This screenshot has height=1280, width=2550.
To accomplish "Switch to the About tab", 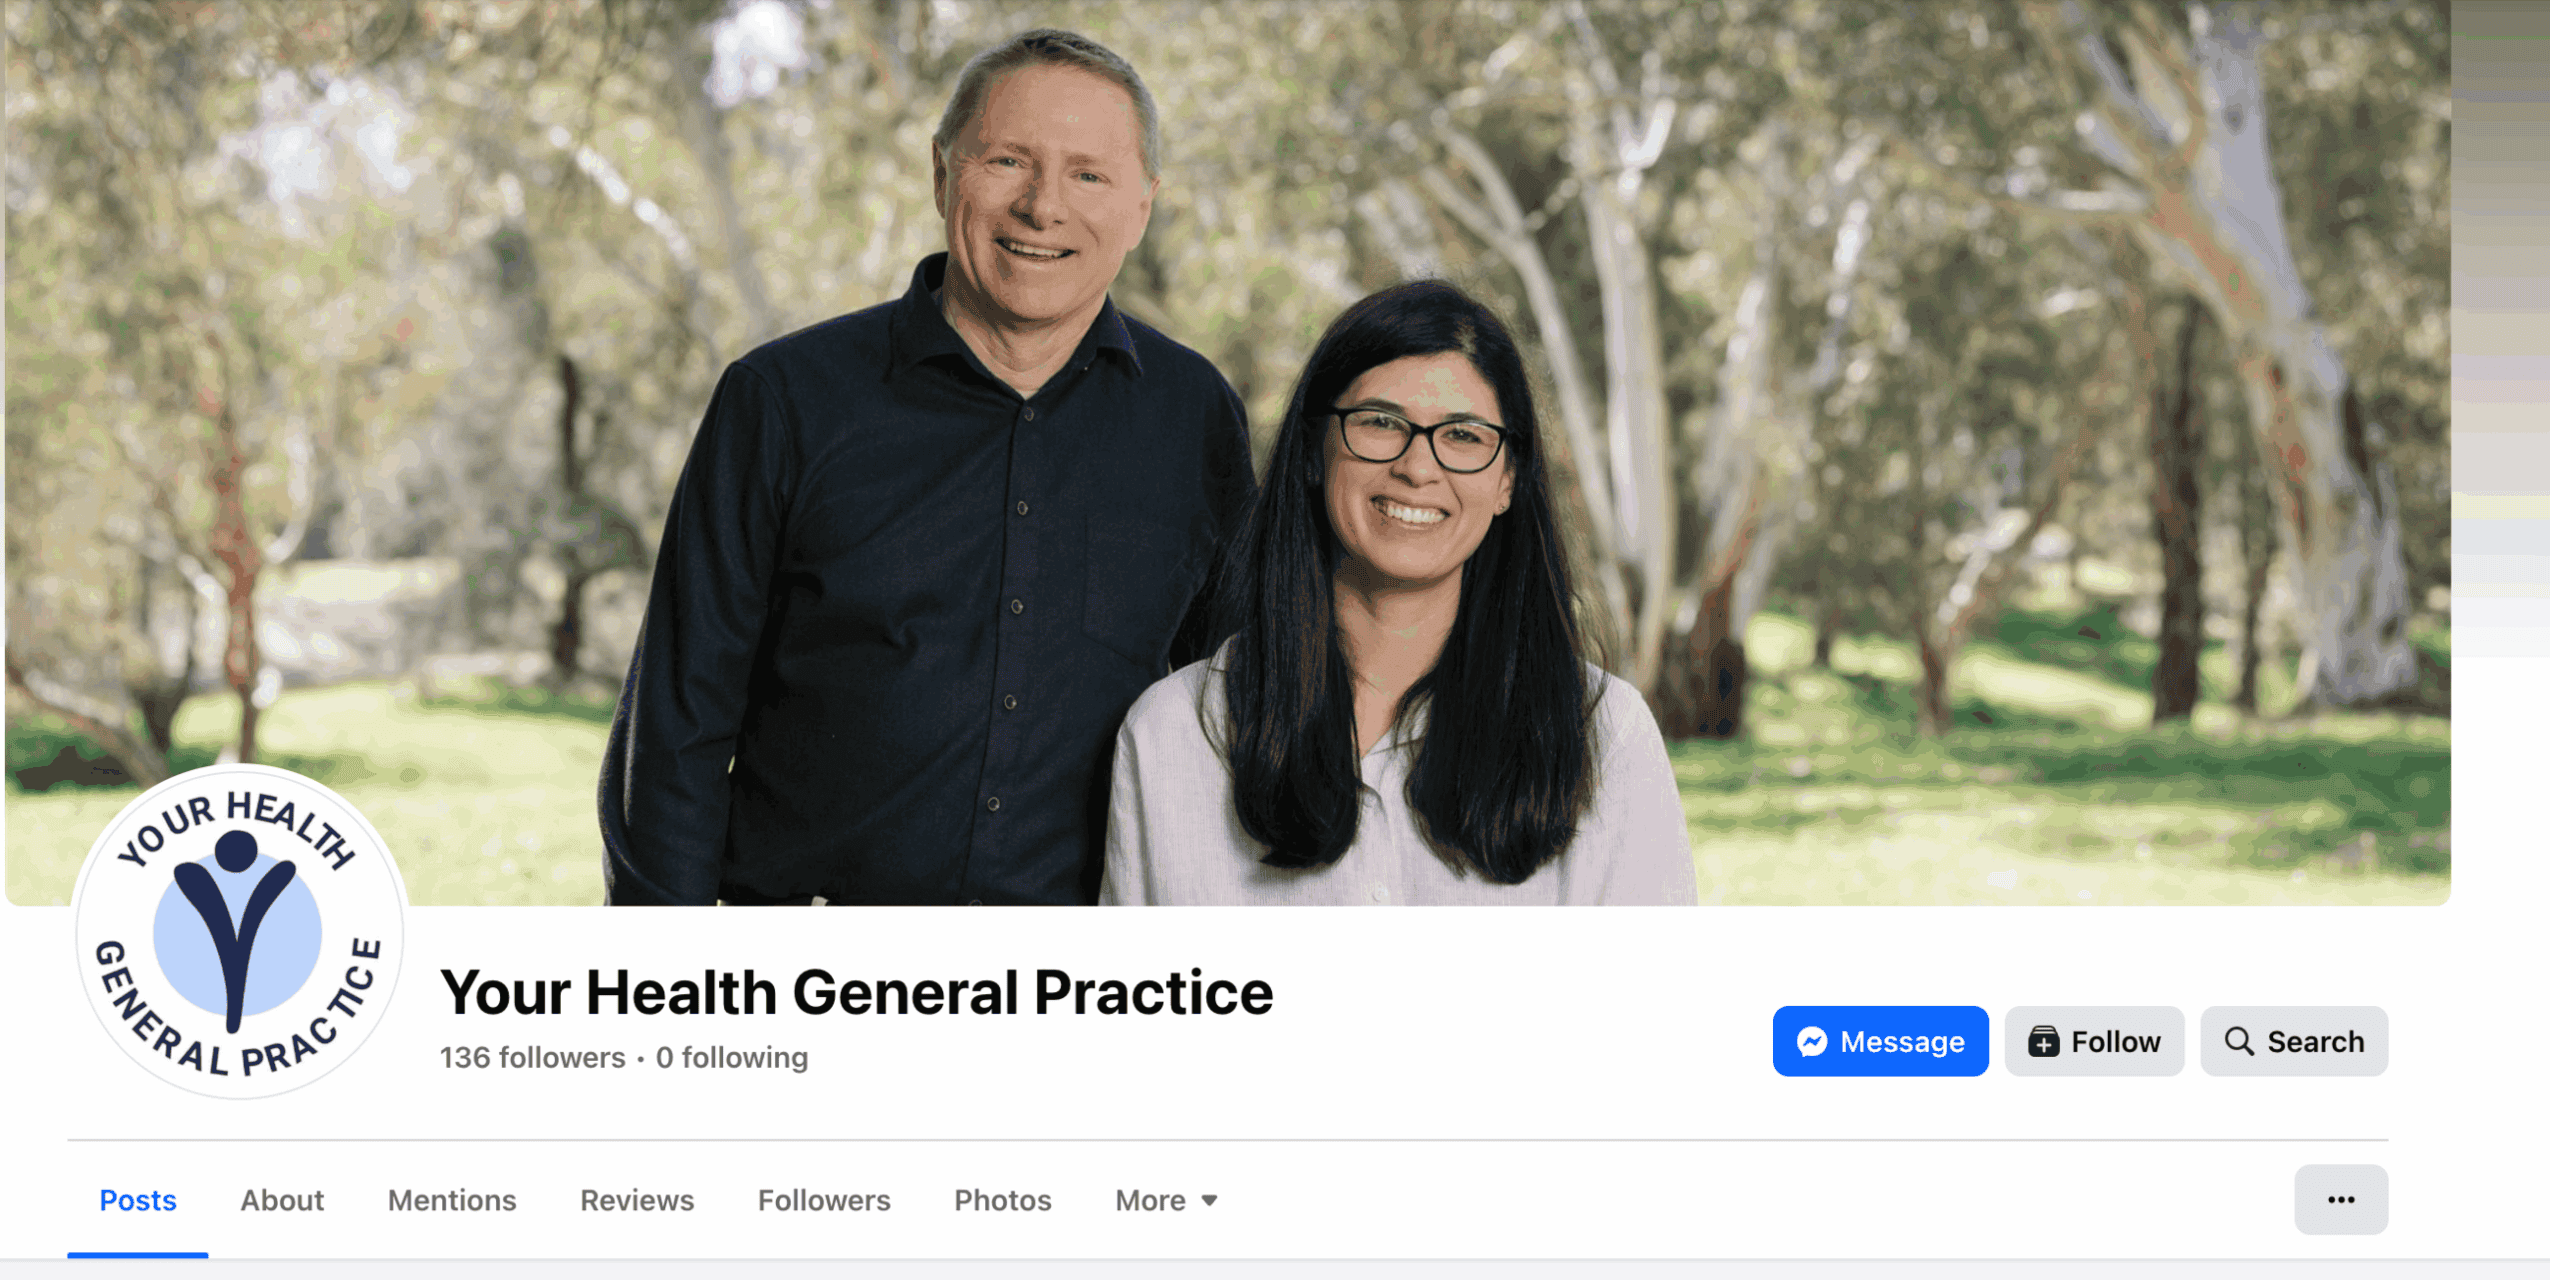I will [x=282, y=1200].
